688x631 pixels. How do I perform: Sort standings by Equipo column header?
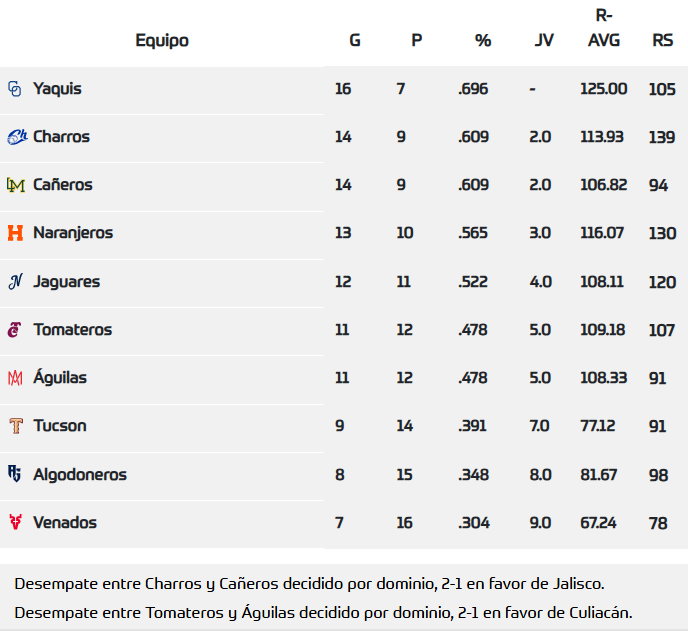(162, 41)
